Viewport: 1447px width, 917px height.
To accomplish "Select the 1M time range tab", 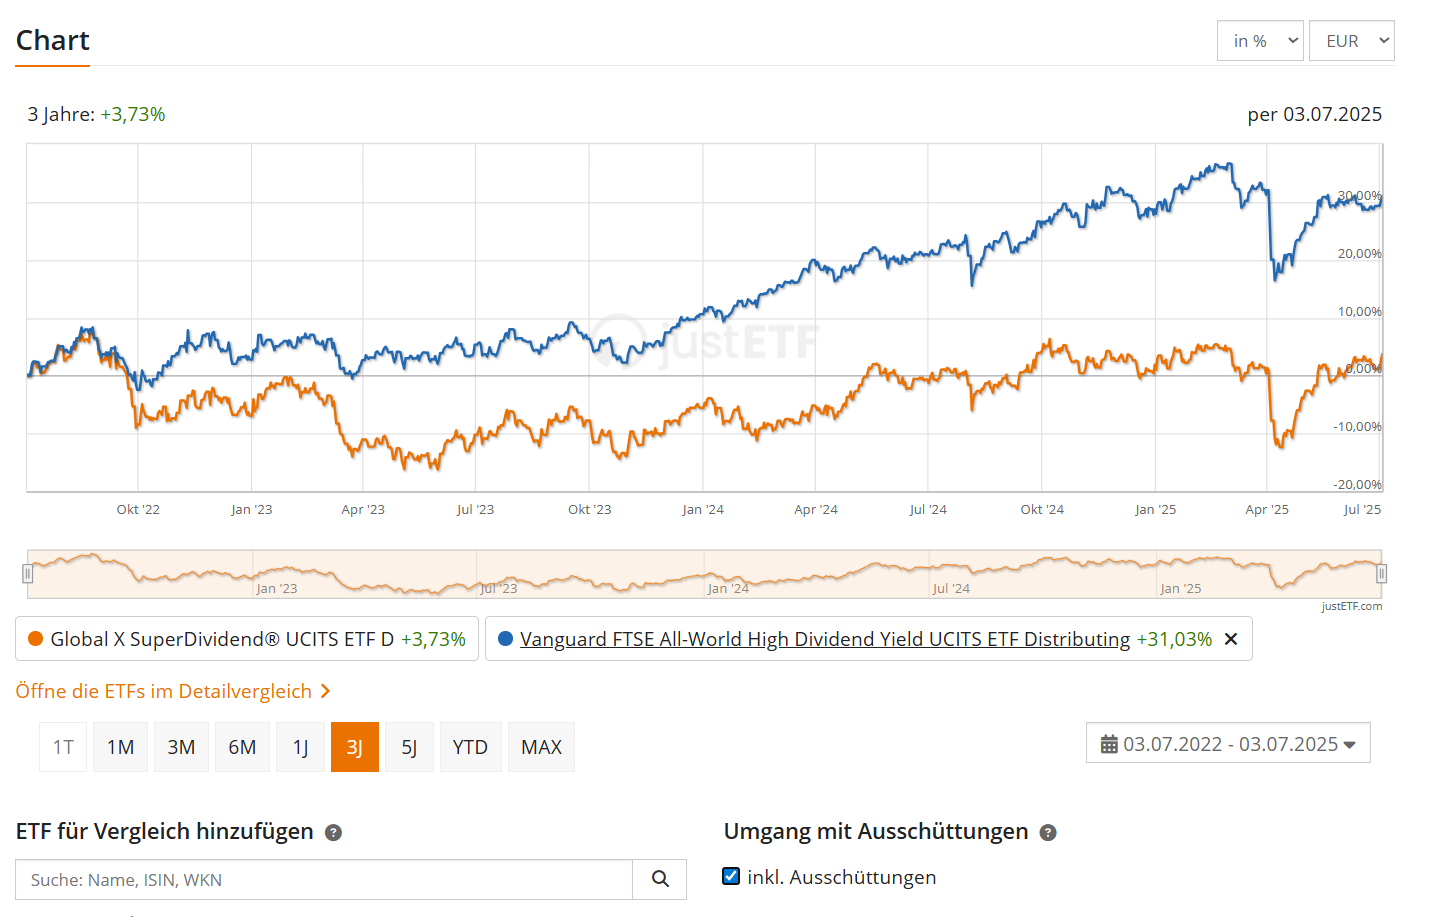I will click(x=121, y=747).
